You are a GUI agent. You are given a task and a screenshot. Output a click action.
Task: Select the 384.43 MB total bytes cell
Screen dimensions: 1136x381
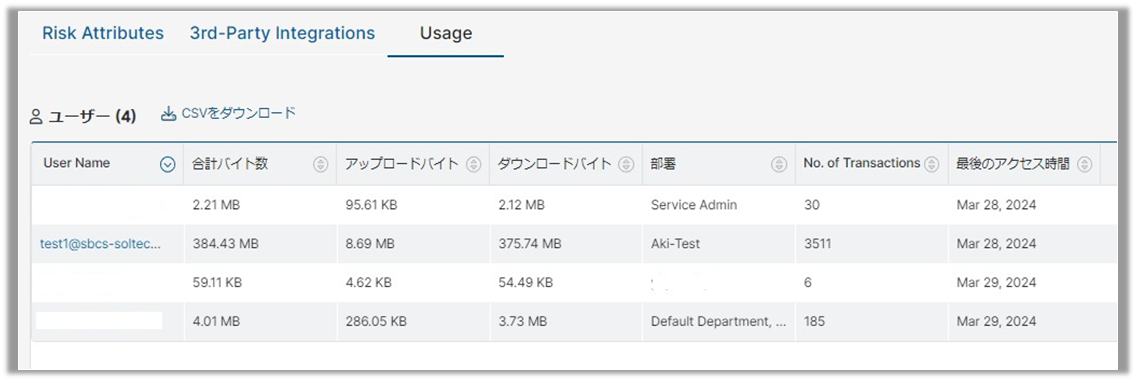(x=260, y=244)
